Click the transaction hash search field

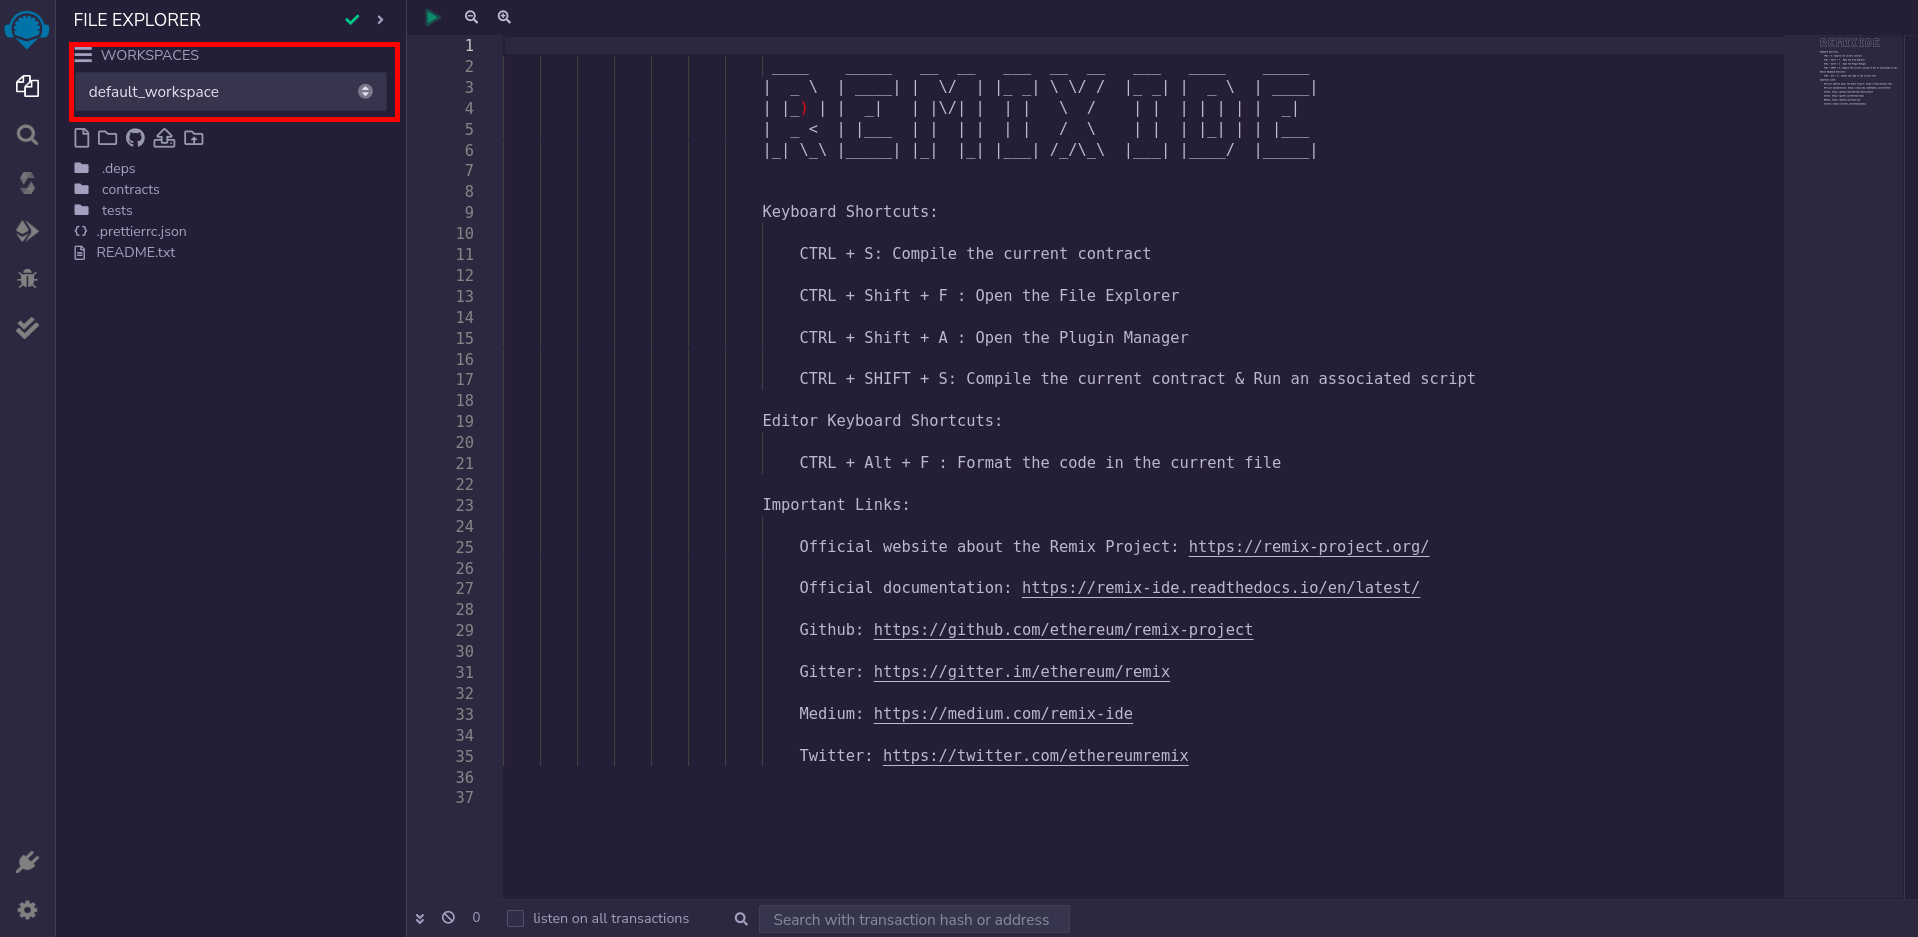(x=913, y=918)
